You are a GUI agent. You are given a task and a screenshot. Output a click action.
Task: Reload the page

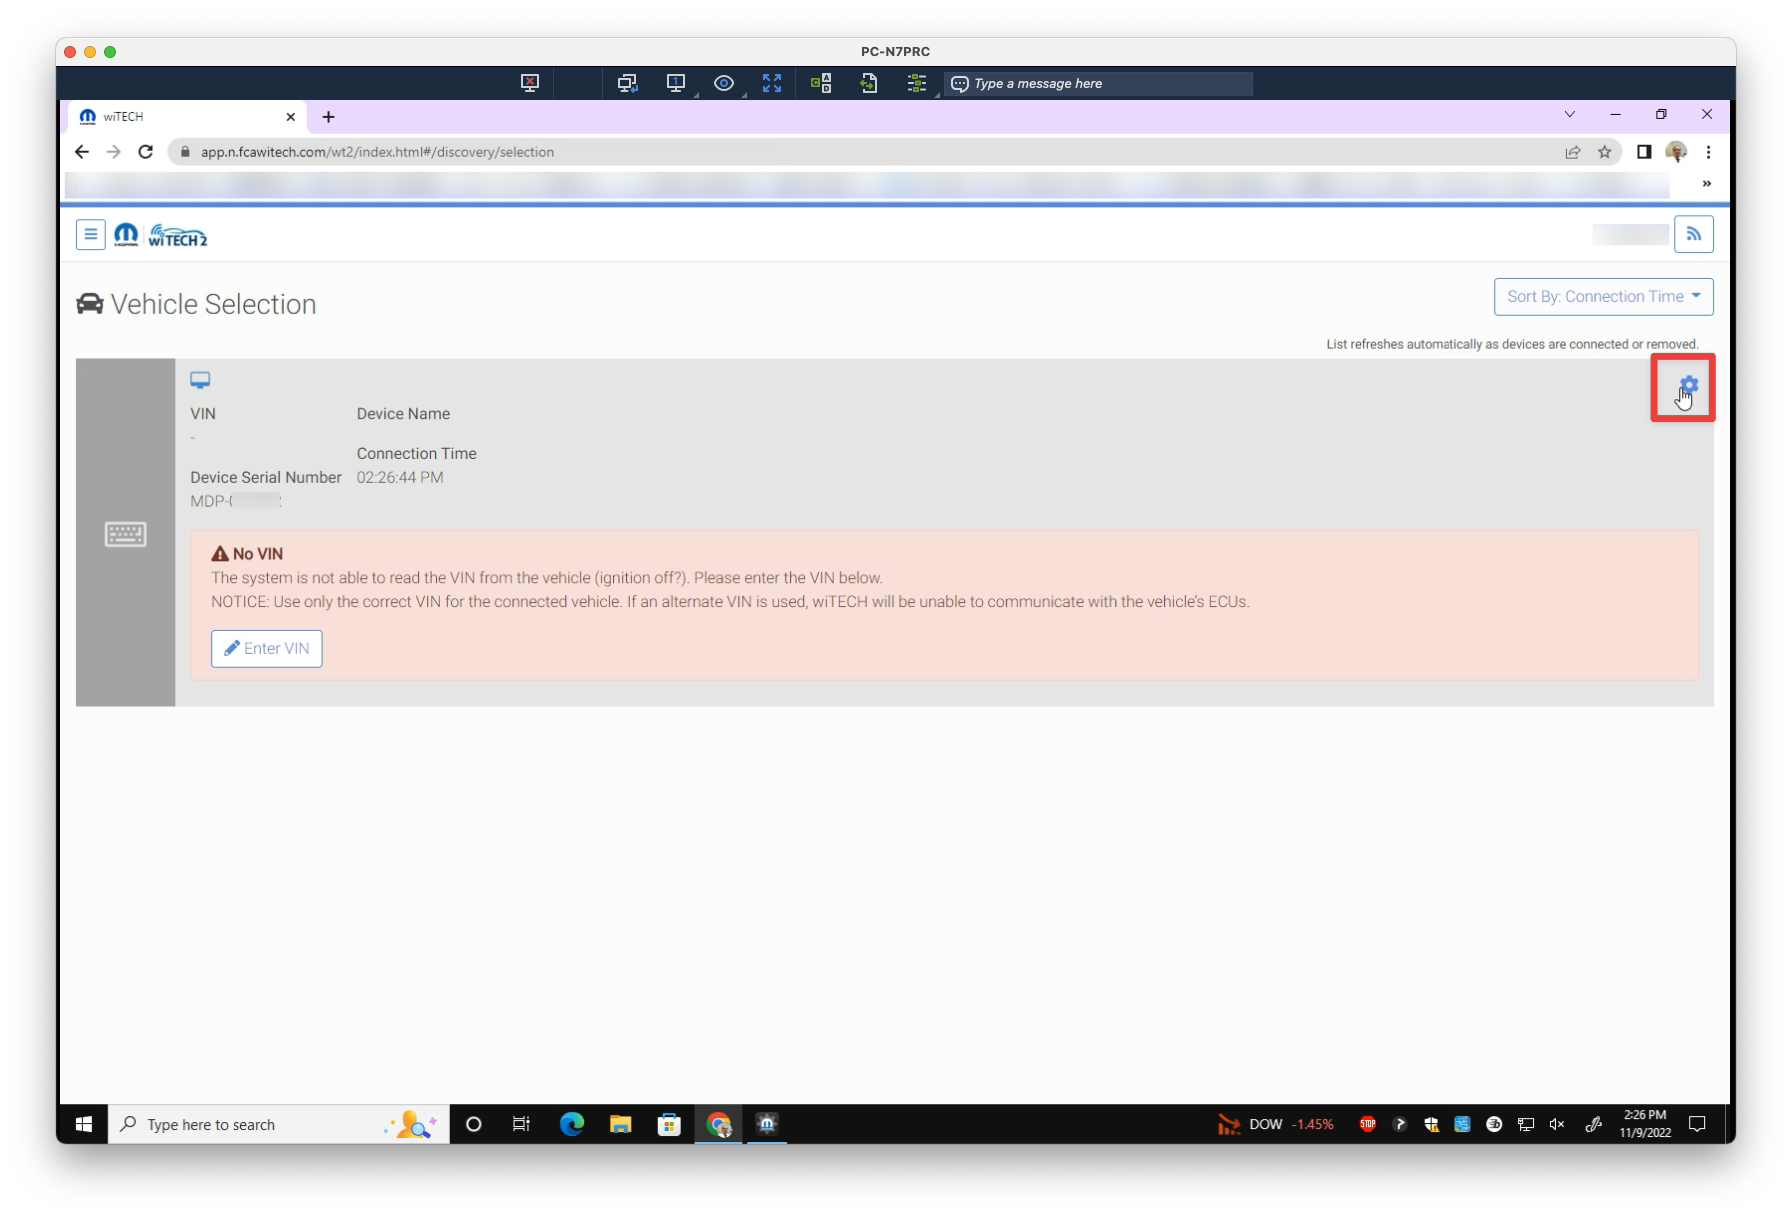(x=146, y=152)
